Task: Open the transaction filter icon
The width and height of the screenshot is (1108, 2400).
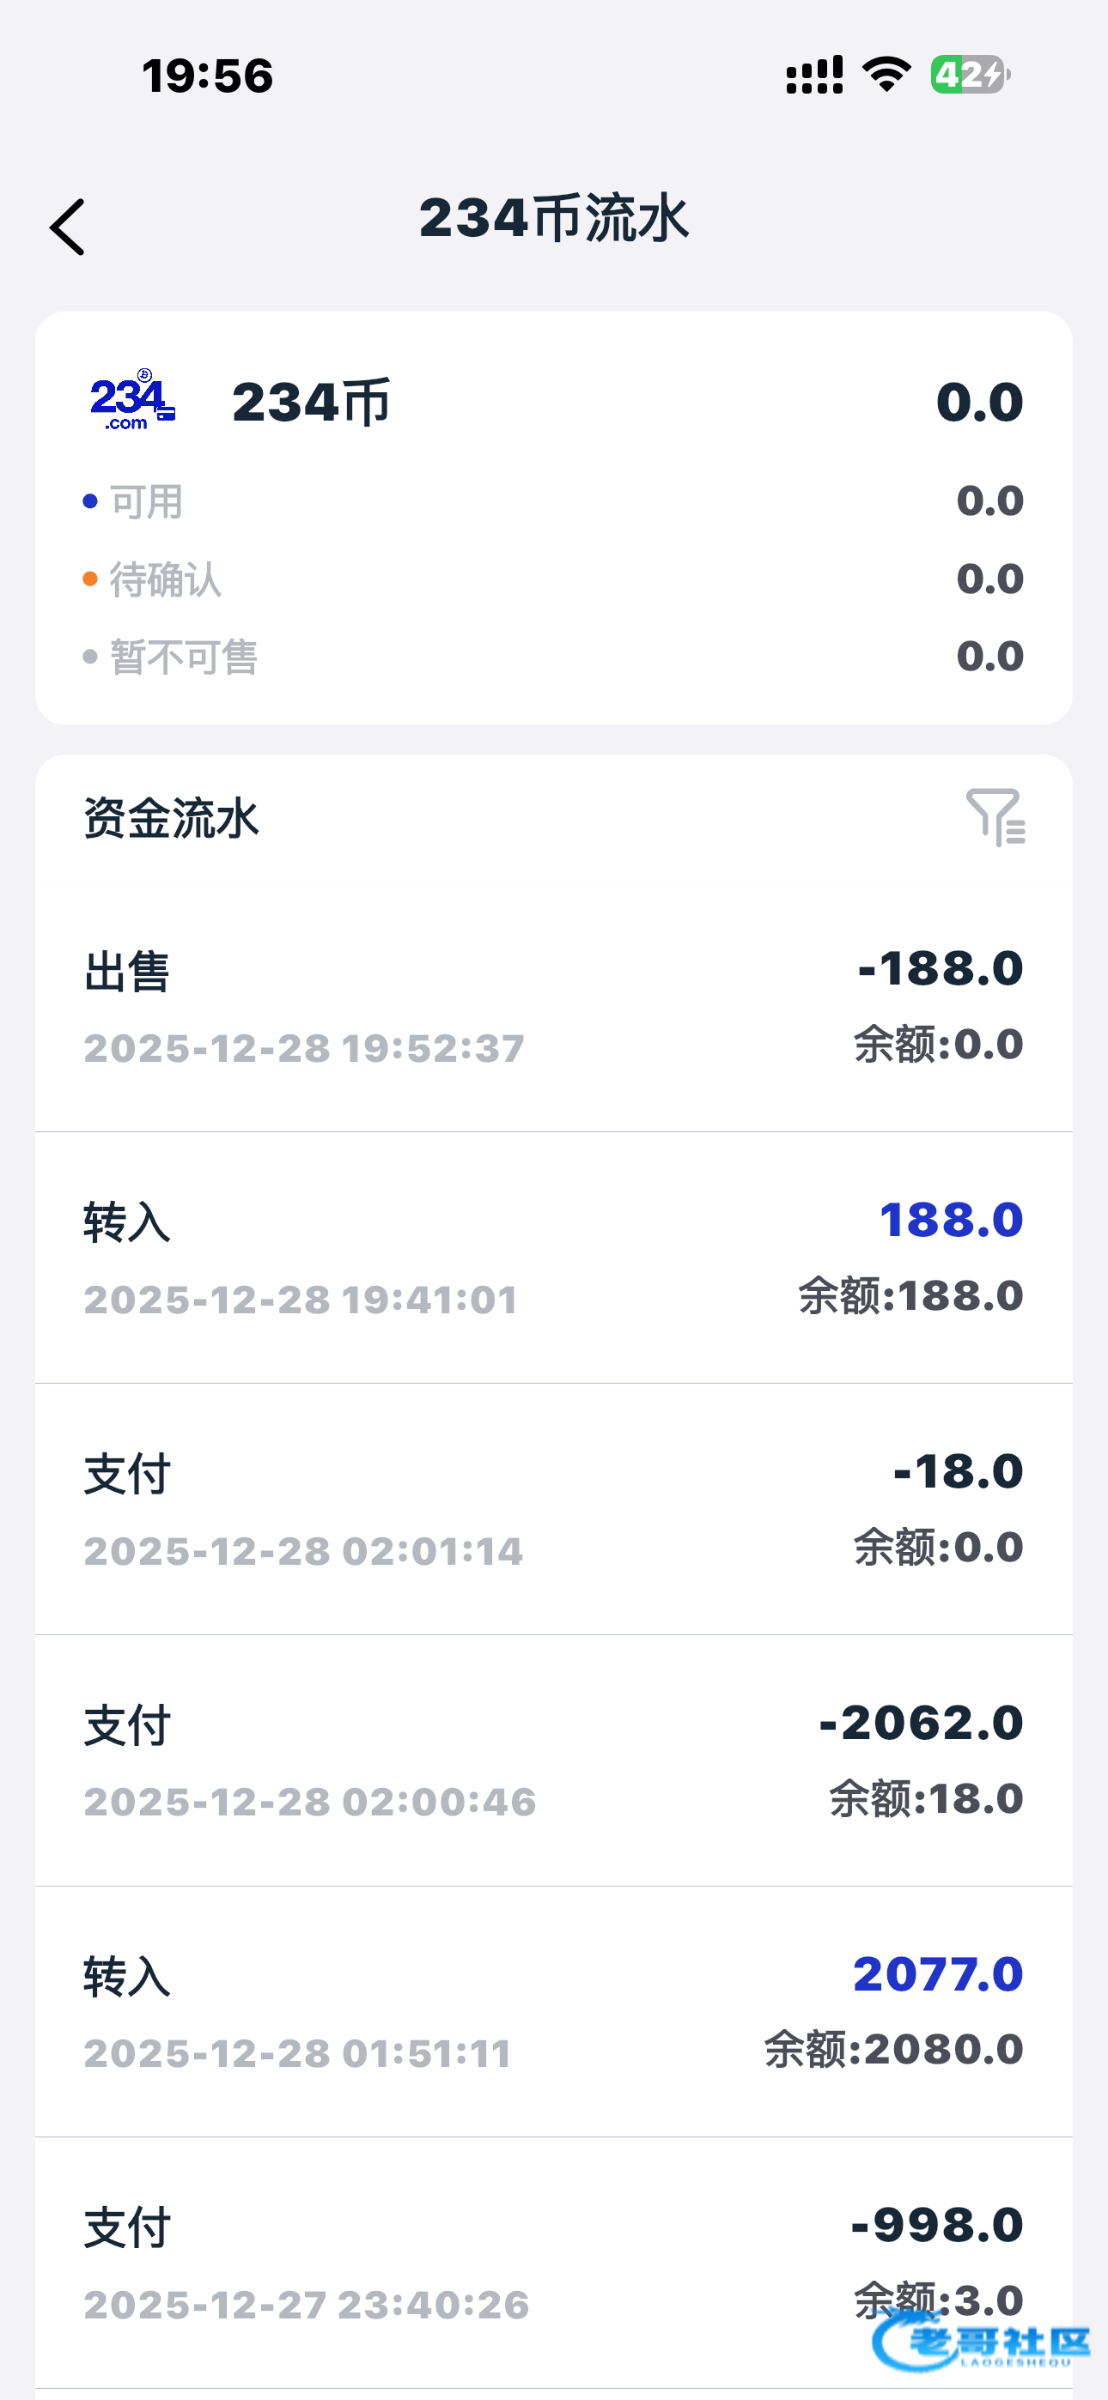Action: point(995,817)
